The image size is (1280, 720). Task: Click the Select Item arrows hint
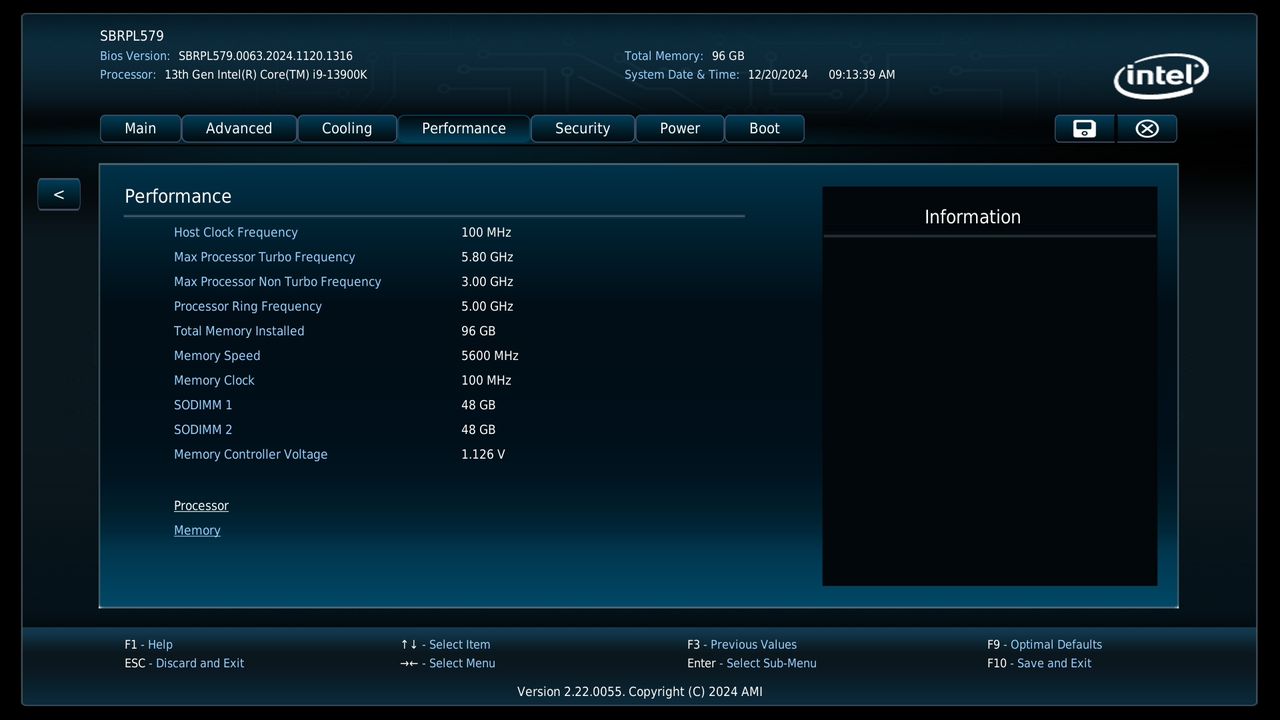click(x=445, y=645)
